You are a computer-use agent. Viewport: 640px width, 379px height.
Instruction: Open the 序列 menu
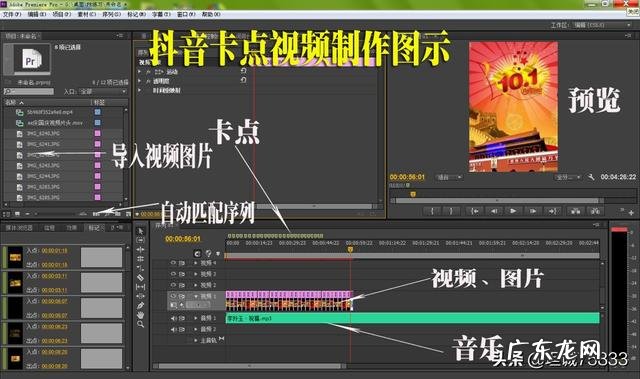pos(111,15)
